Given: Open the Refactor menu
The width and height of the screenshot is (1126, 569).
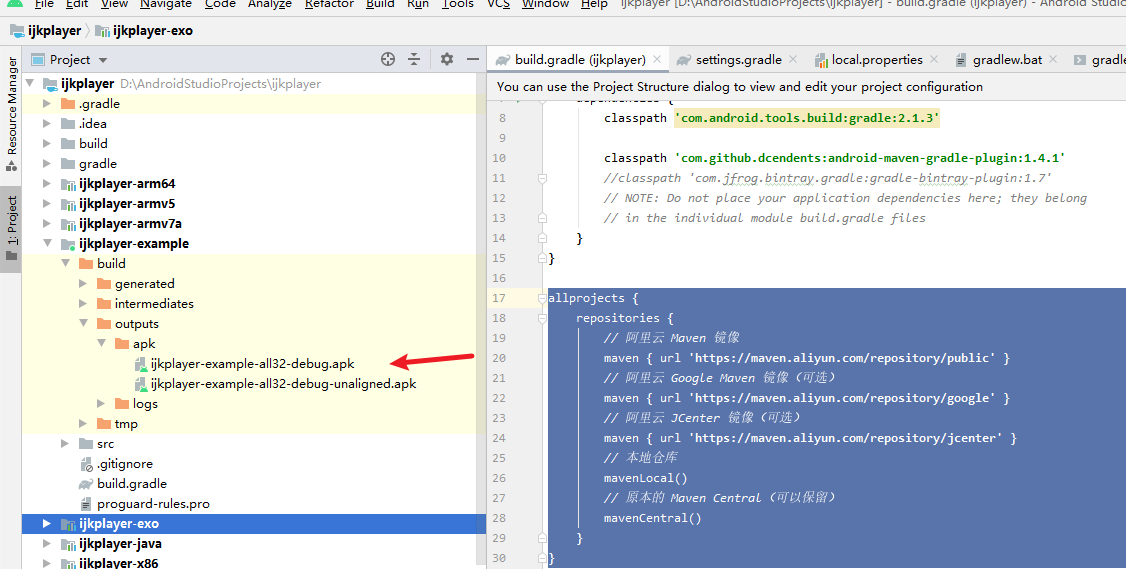Looking at the screenshot, I should coord(329,4).
